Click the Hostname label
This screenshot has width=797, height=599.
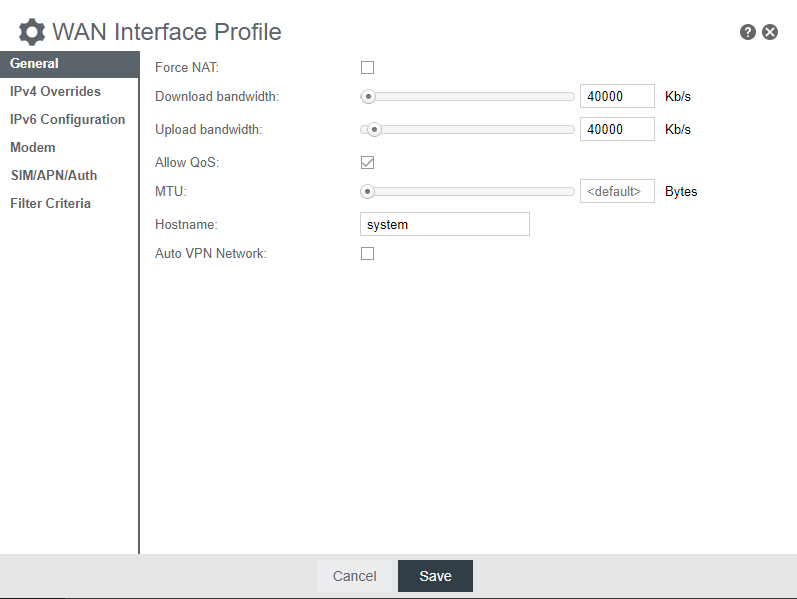[186, 224]
